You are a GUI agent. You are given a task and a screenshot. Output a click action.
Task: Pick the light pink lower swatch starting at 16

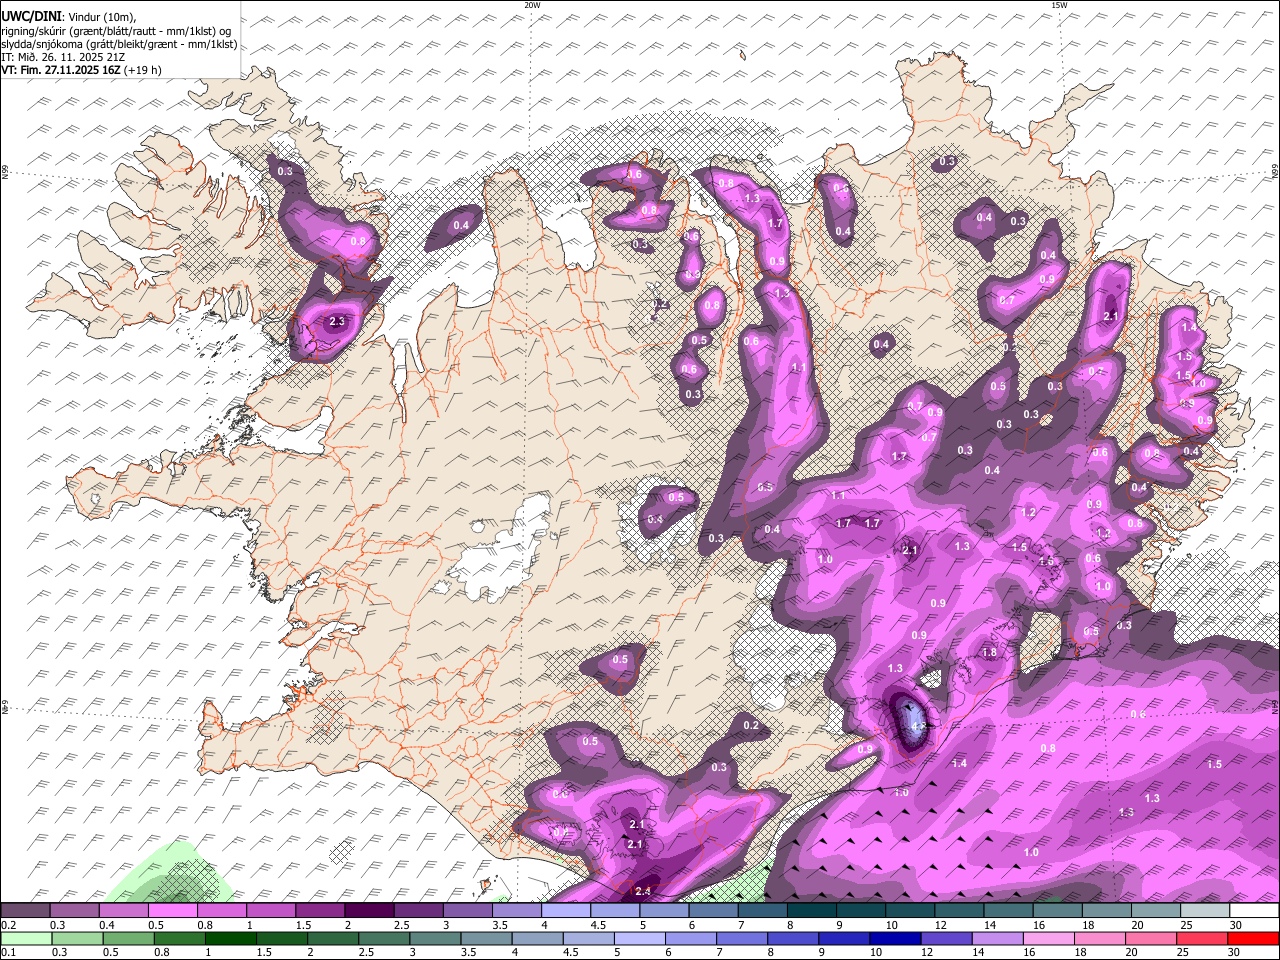pos(1047,939)
